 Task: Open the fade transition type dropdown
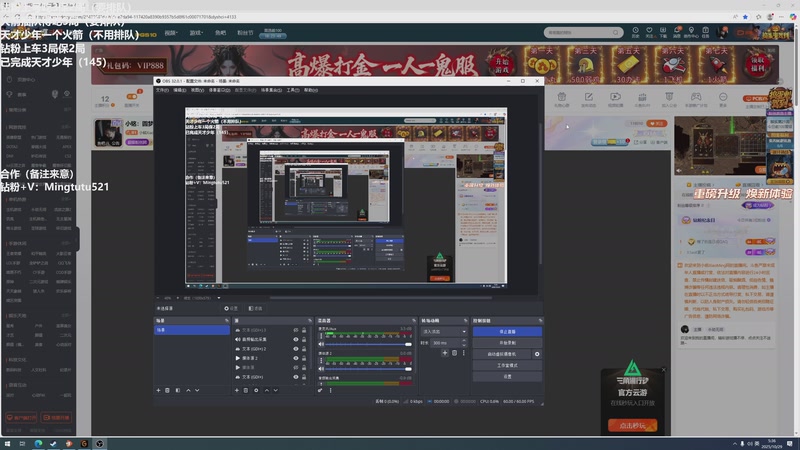click(444, 332)
